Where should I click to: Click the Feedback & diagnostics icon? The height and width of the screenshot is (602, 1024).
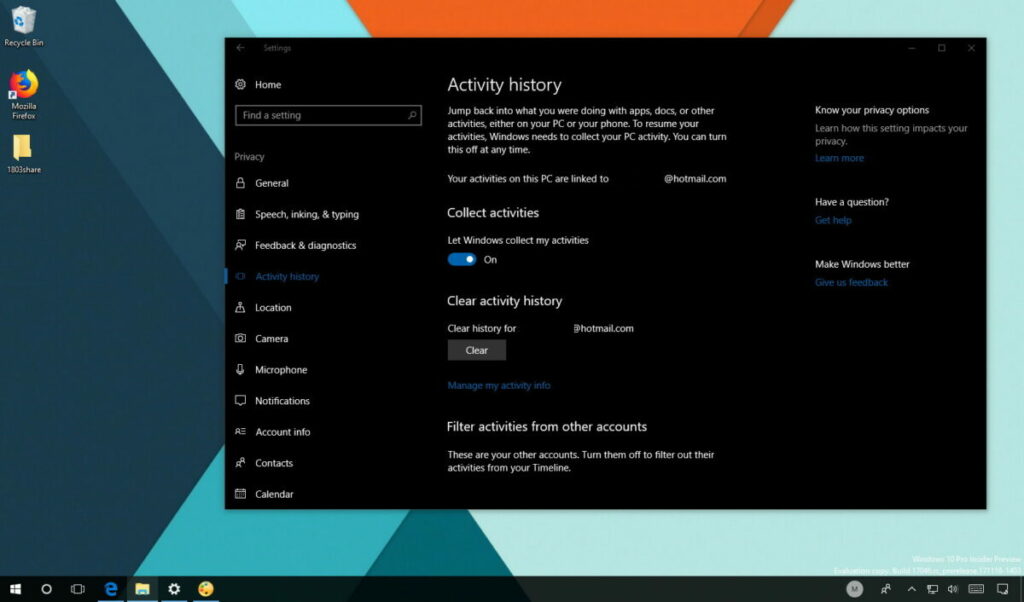[x=241, y=245]
